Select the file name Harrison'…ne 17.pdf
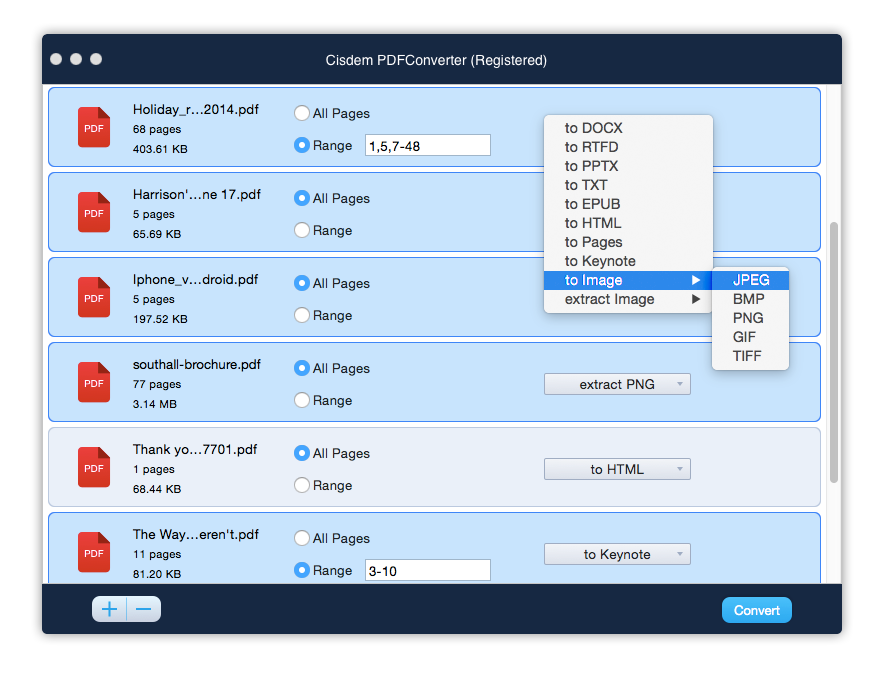884x684 pixels. coord(197,195)
